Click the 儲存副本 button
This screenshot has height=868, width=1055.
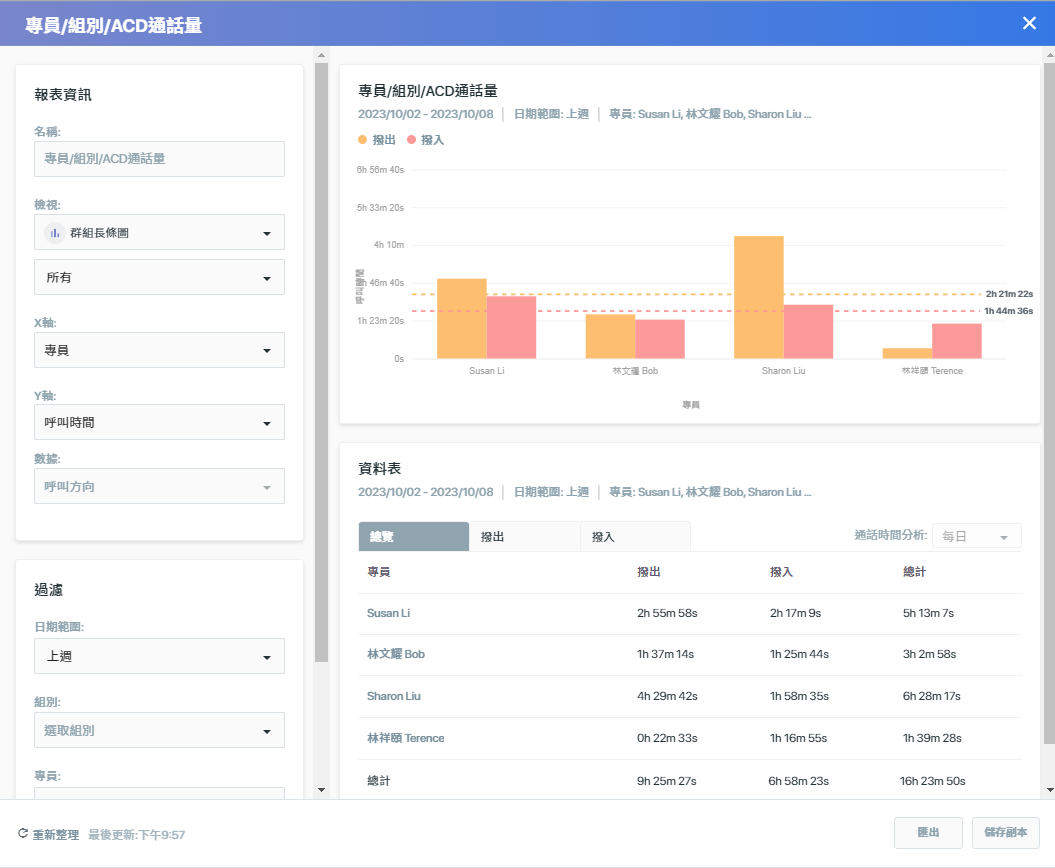coord(1005,833)
